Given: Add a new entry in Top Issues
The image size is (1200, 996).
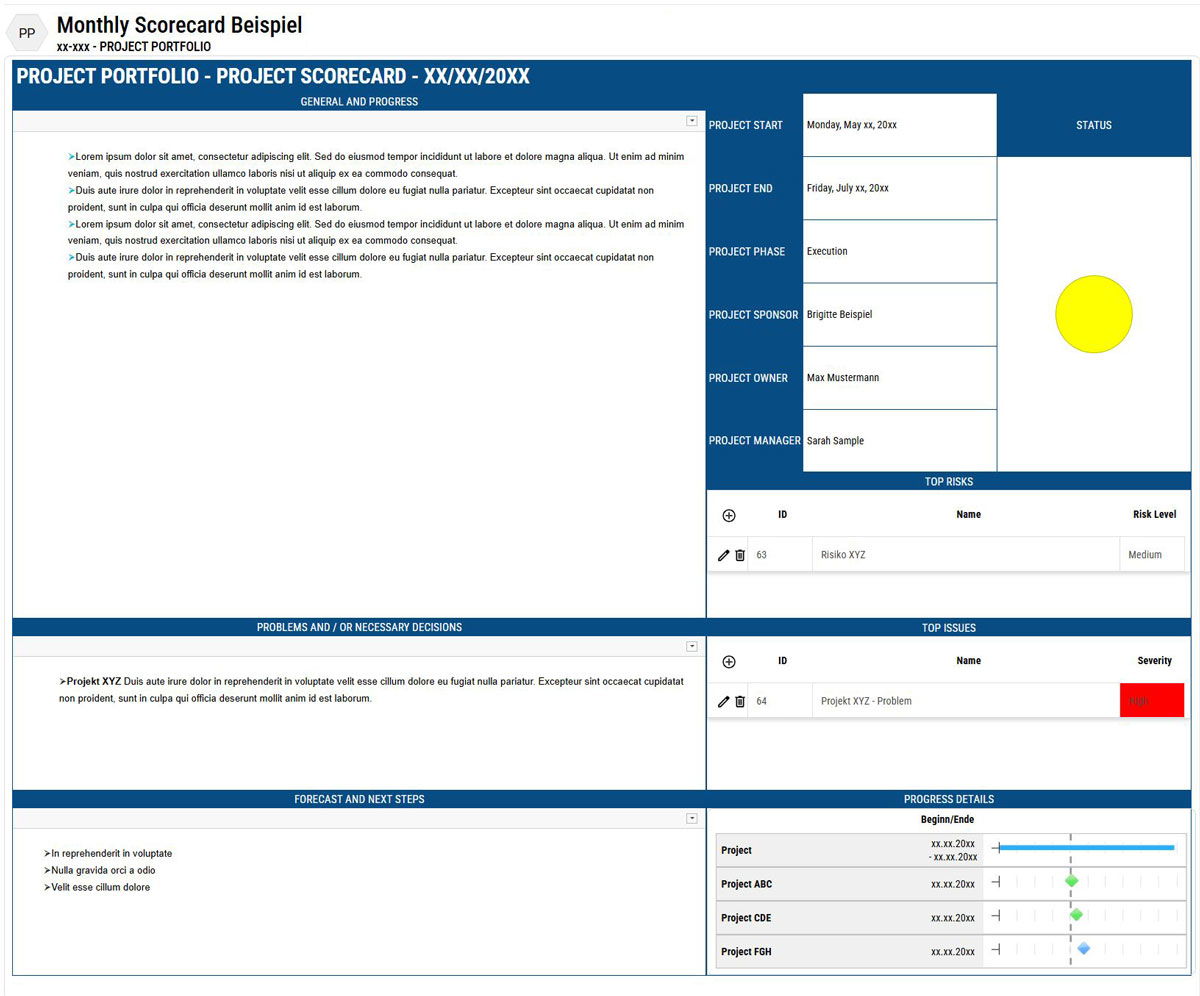Looking at the screenshot, I should [x=728, y=661].
